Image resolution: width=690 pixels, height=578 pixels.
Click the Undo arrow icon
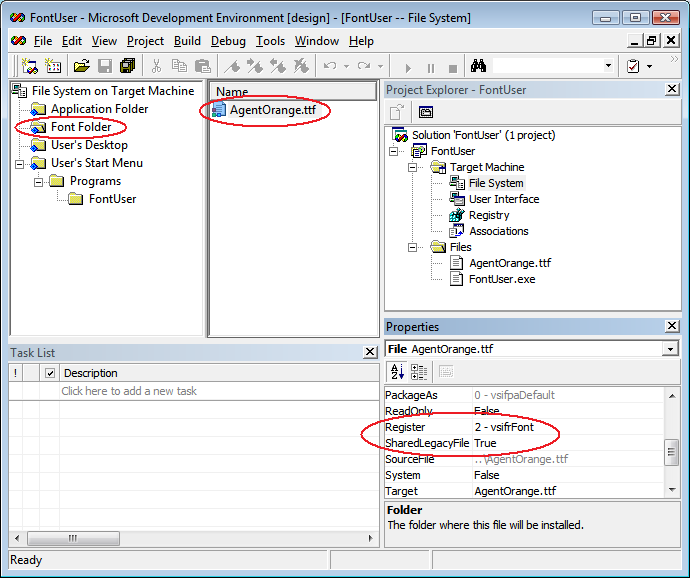330,66
